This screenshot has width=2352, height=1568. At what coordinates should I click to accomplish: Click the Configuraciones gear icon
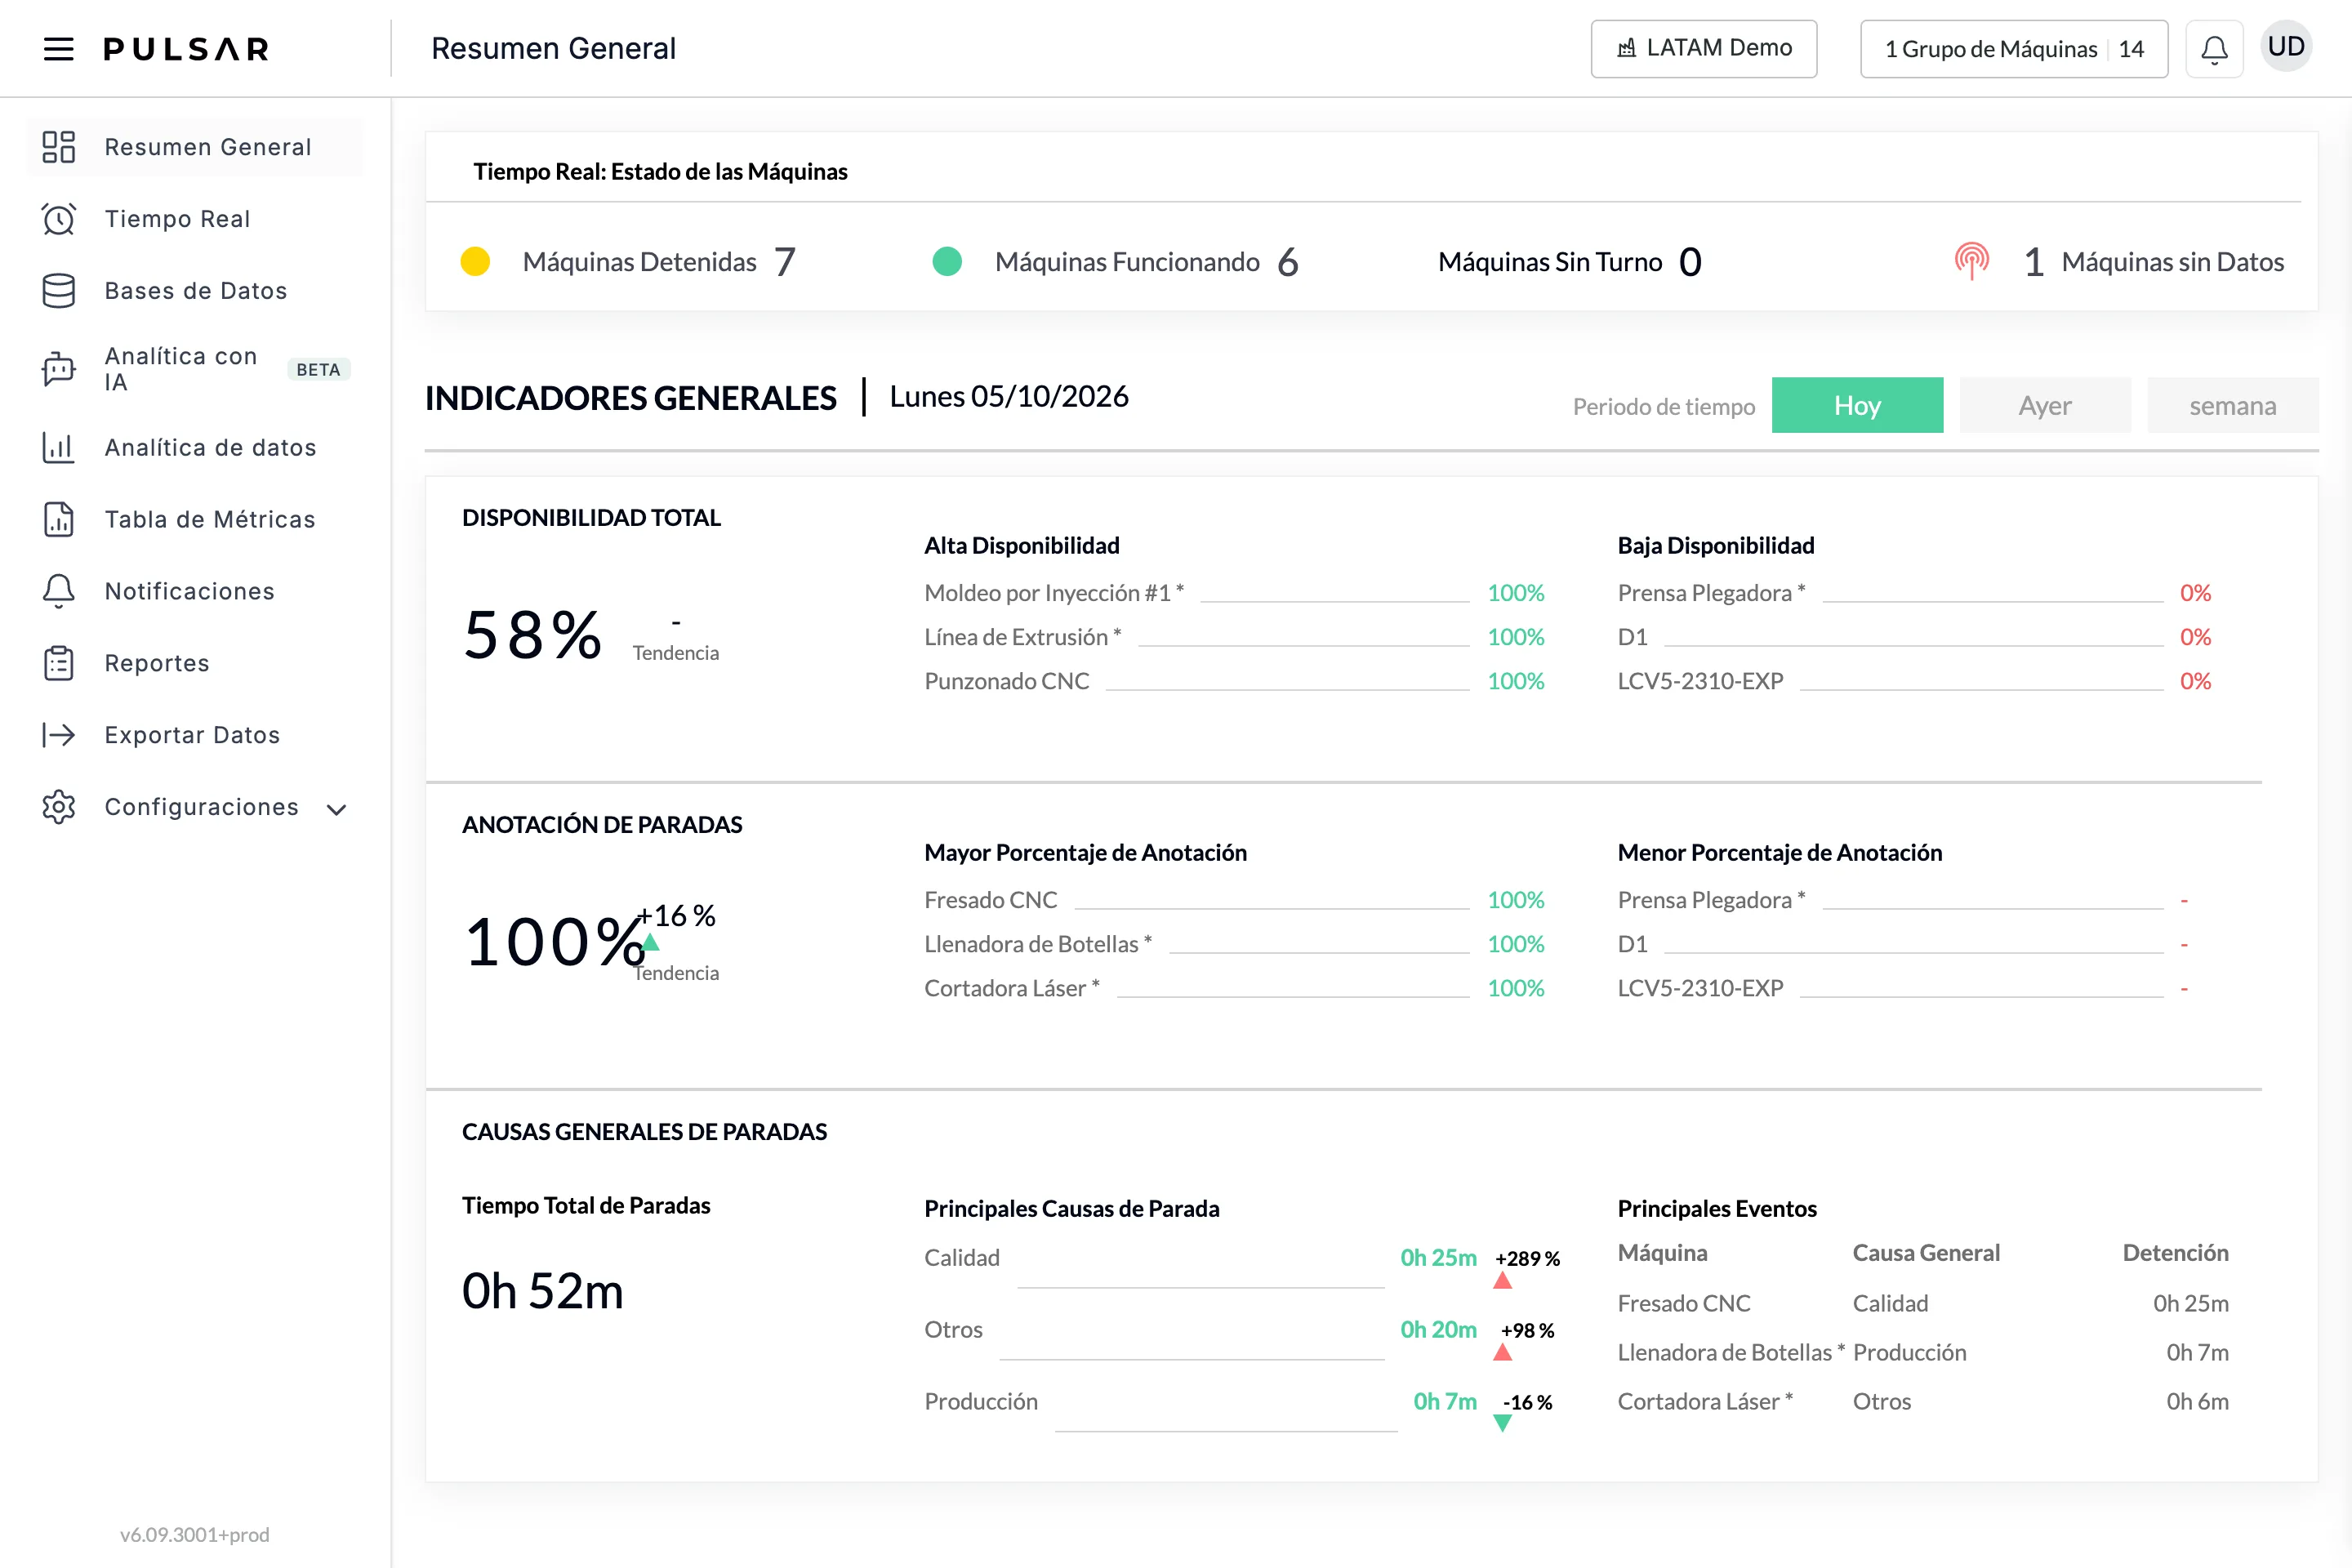click(x=59, y=807)
